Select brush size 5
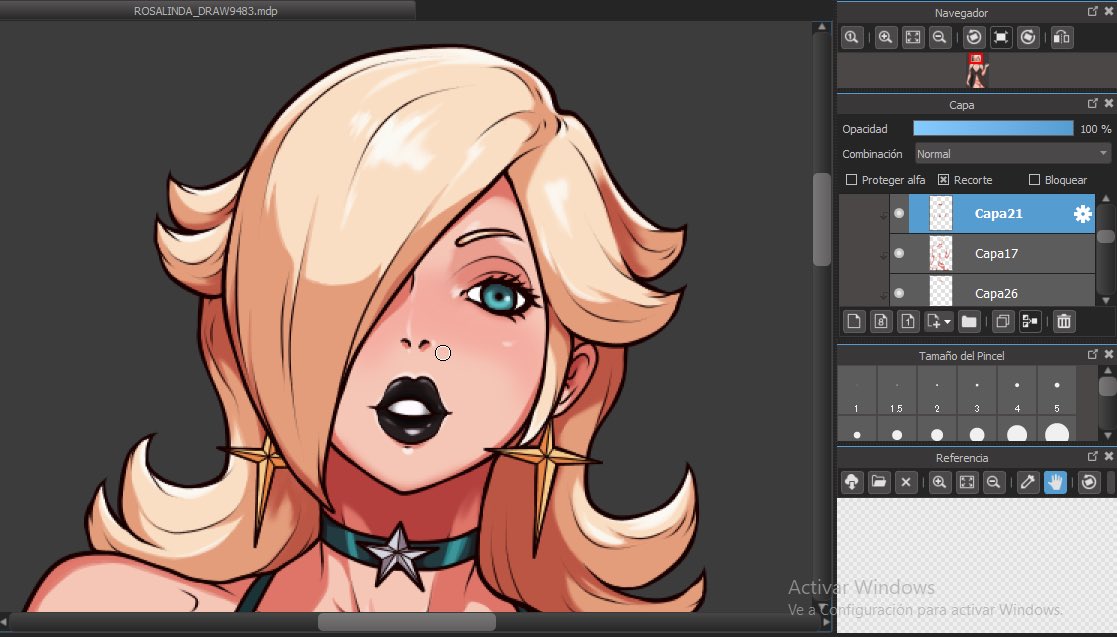This screenshot has height=637, width=1117. tap(1056, 390)
